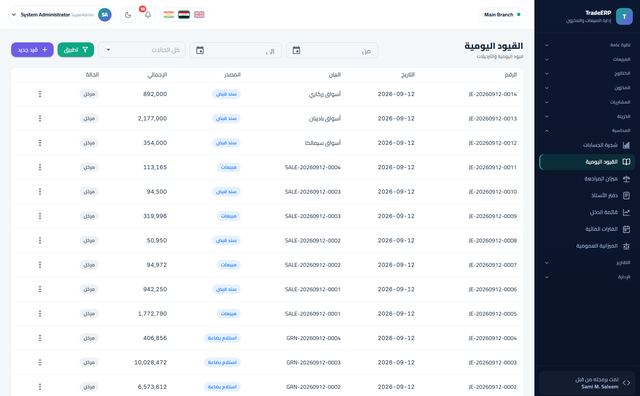Image resolution: width=640 pixels, height=396 pixels.
Task: Switch language using the Egyptian flag
Action: click(x=184, y=15)
